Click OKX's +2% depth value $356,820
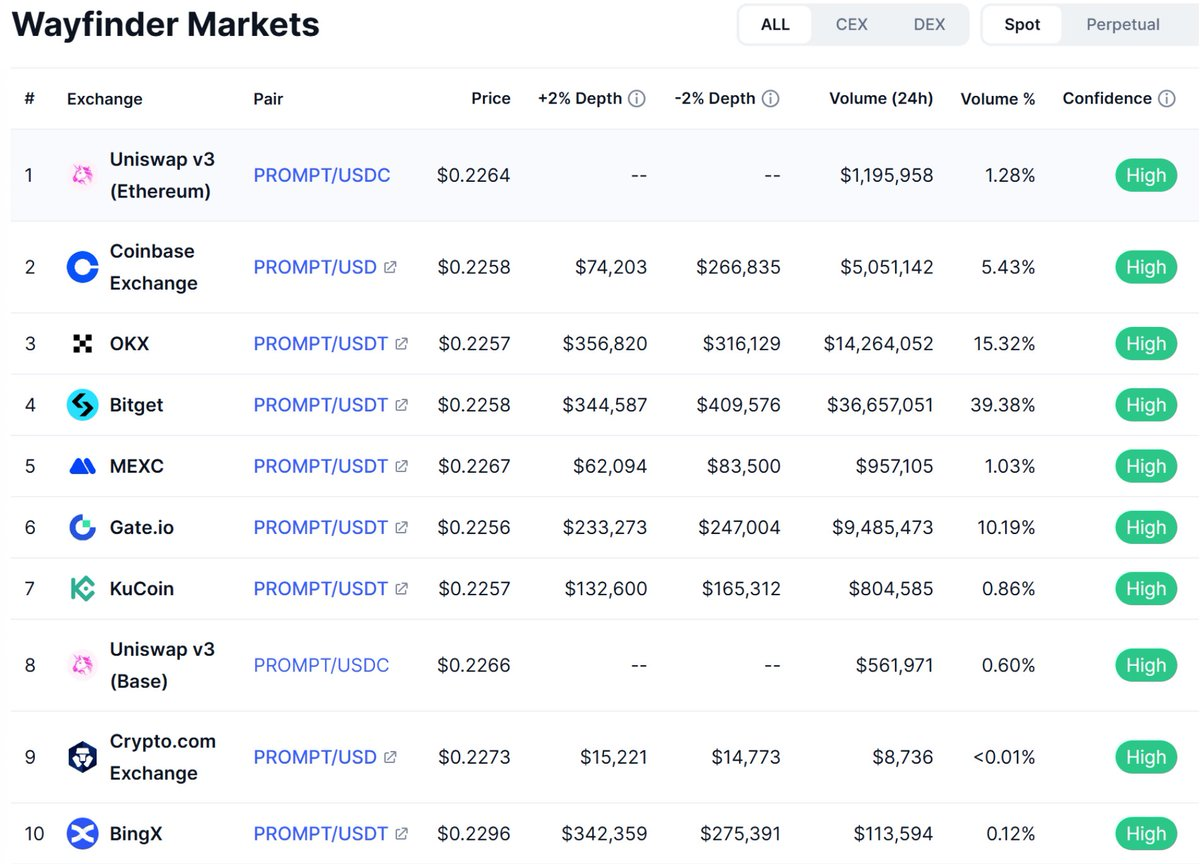This screenshot has height=864, width=1200. point(605,344)
